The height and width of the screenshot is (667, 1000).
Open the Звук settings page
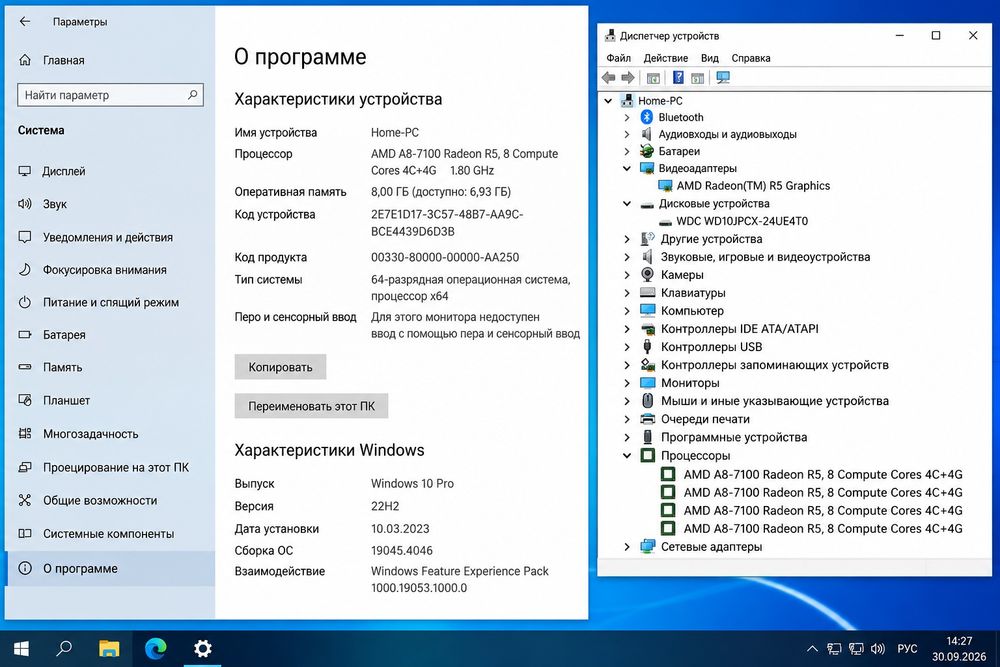(x=43, y=204)
